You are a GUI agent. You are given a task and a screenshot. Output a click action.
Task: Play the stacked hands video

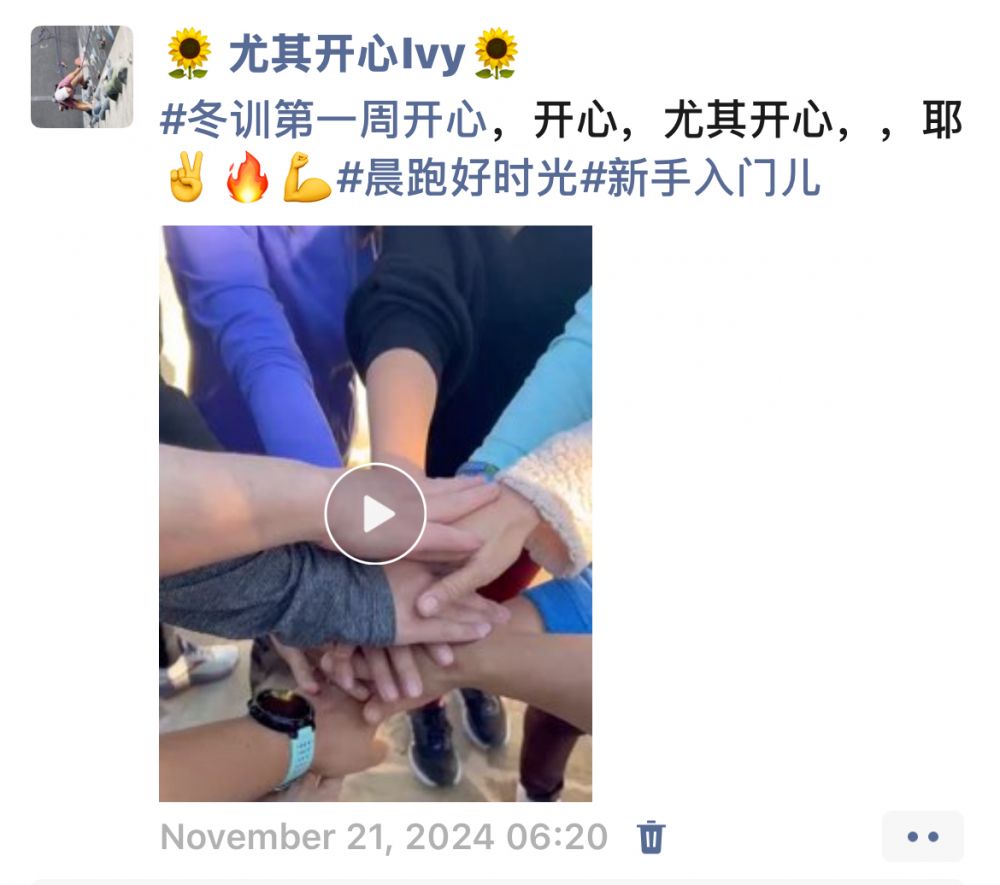click(x=375, y=513)
